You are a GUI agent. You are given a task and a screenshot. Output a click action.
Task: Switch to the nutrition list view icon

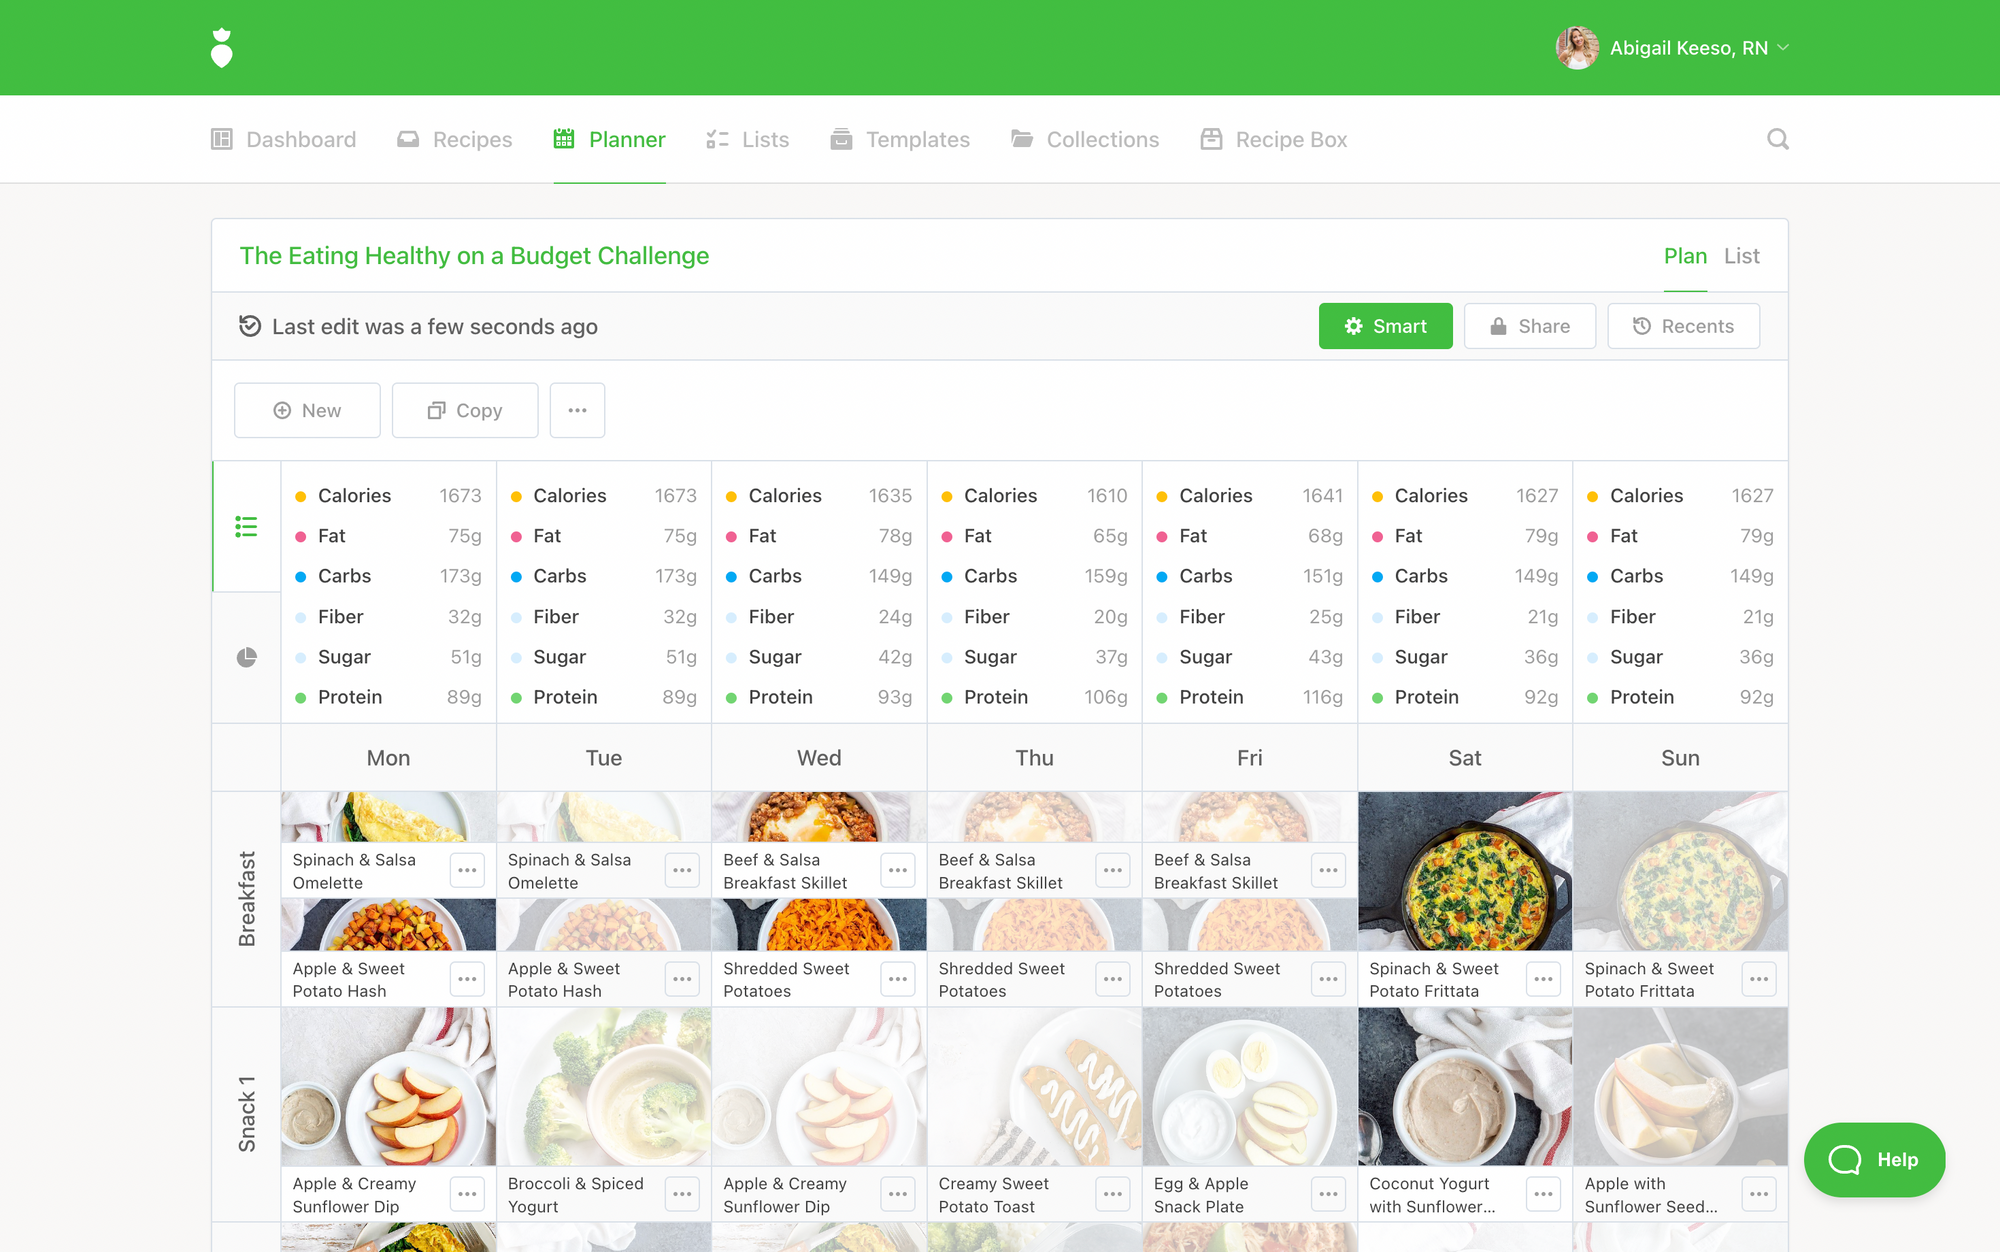click(x=246, y=527)
